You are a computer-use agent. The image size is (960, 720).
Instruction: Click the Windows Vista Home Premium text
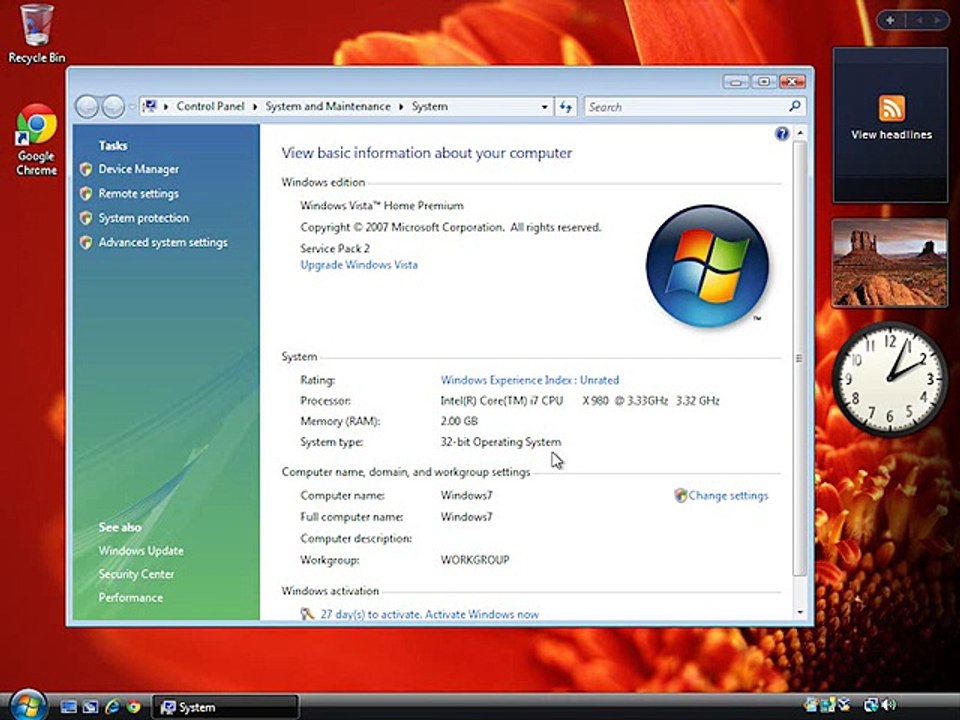tap(381, 206)
